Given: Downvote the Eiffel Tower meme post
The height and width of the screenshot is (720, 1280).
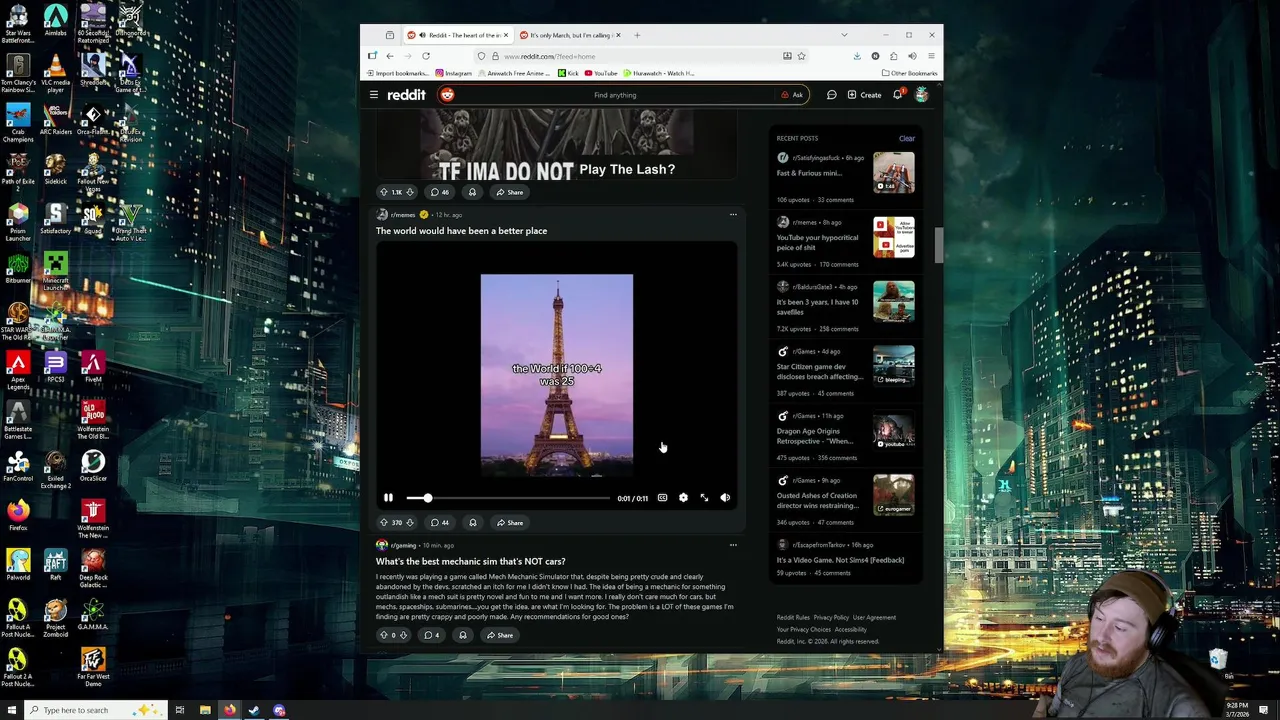Looking at the screenshot, I should click(409, 522).
